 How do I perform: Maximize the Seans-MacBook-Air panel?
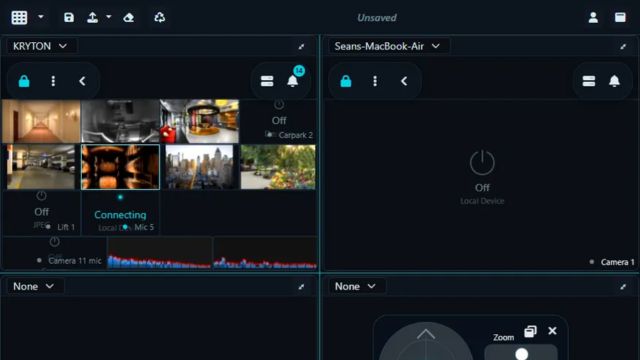click(623, 47)
